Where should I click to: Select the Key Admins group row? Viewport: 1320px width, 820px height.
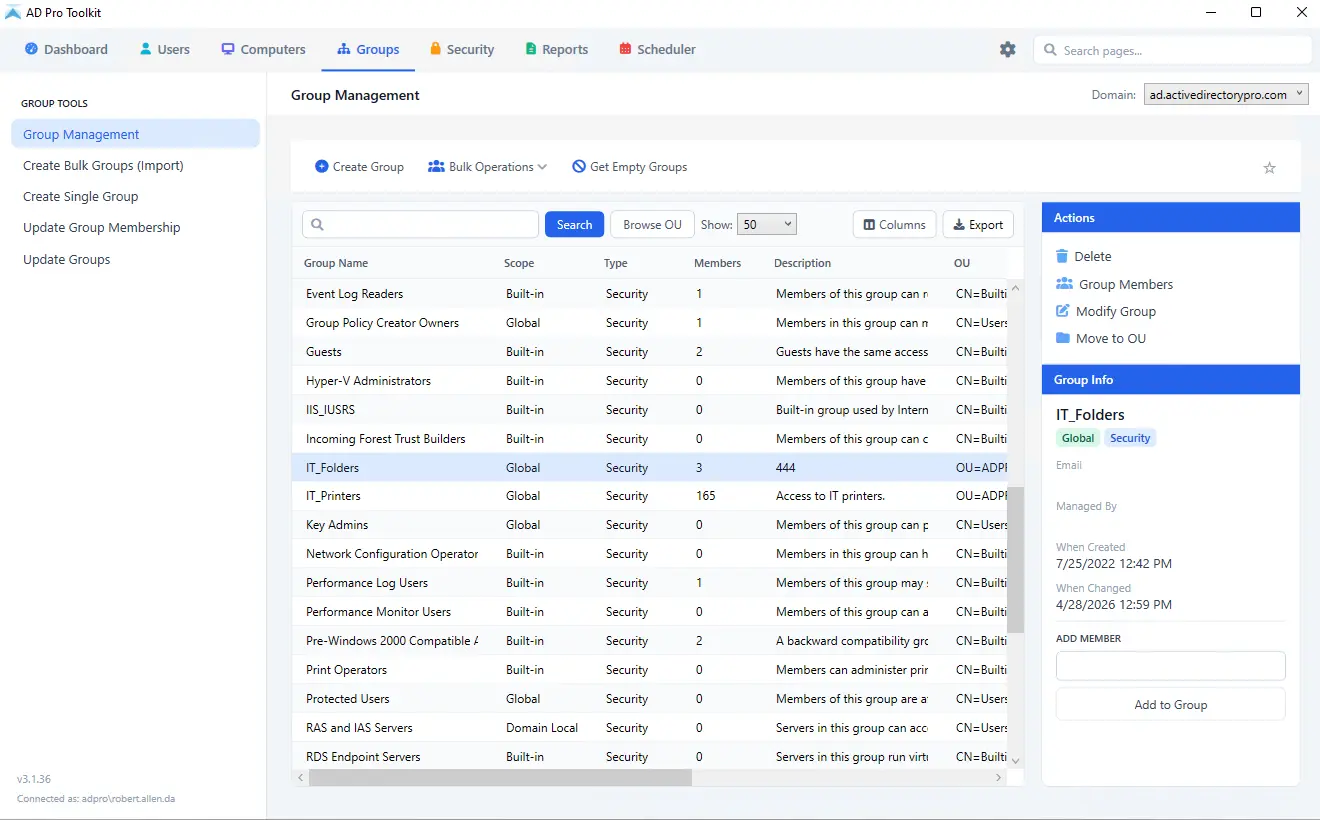[650, 525]
